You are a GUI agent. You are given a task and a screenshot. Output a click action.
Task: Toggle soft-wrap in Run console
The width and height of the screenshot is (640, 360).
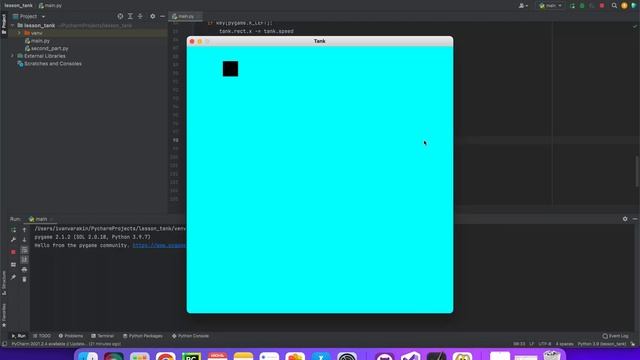click(24, 250)
